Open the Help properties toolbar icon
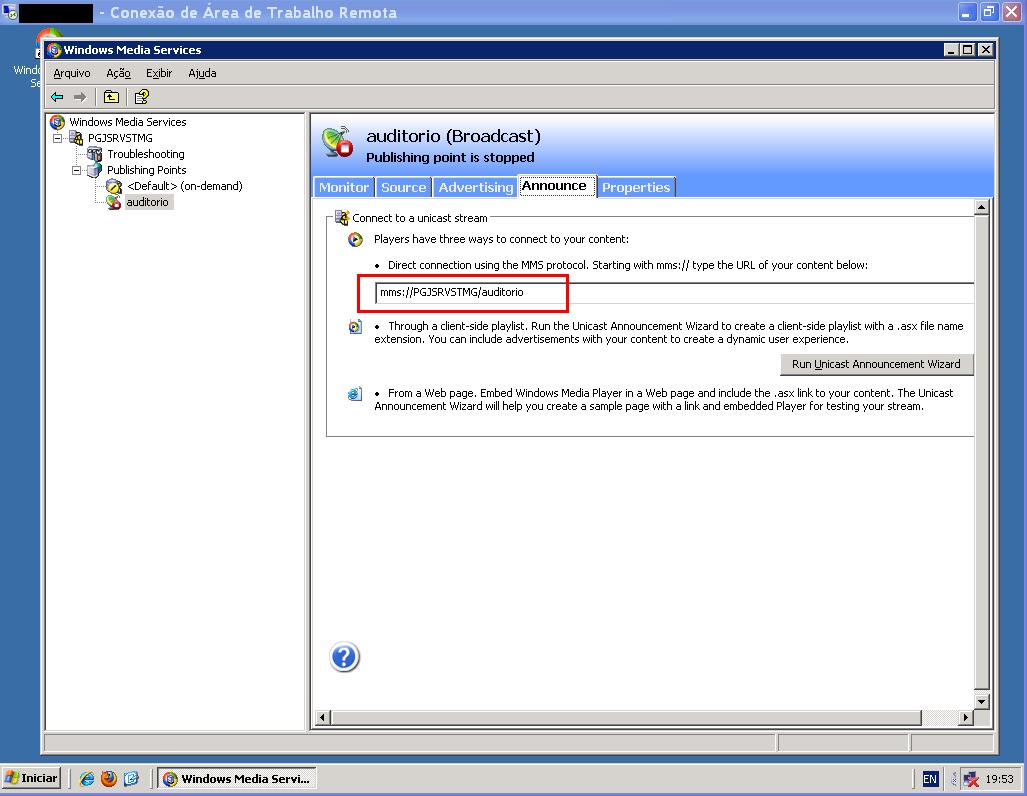This screenshot has width=1027, height=796. 141,97
